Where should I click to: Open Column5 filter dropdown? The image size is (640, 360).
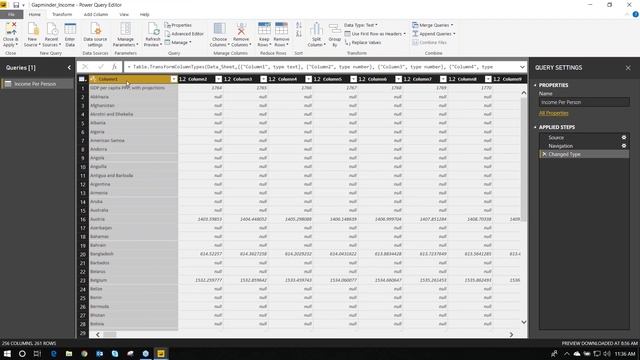tap(353, 79)
